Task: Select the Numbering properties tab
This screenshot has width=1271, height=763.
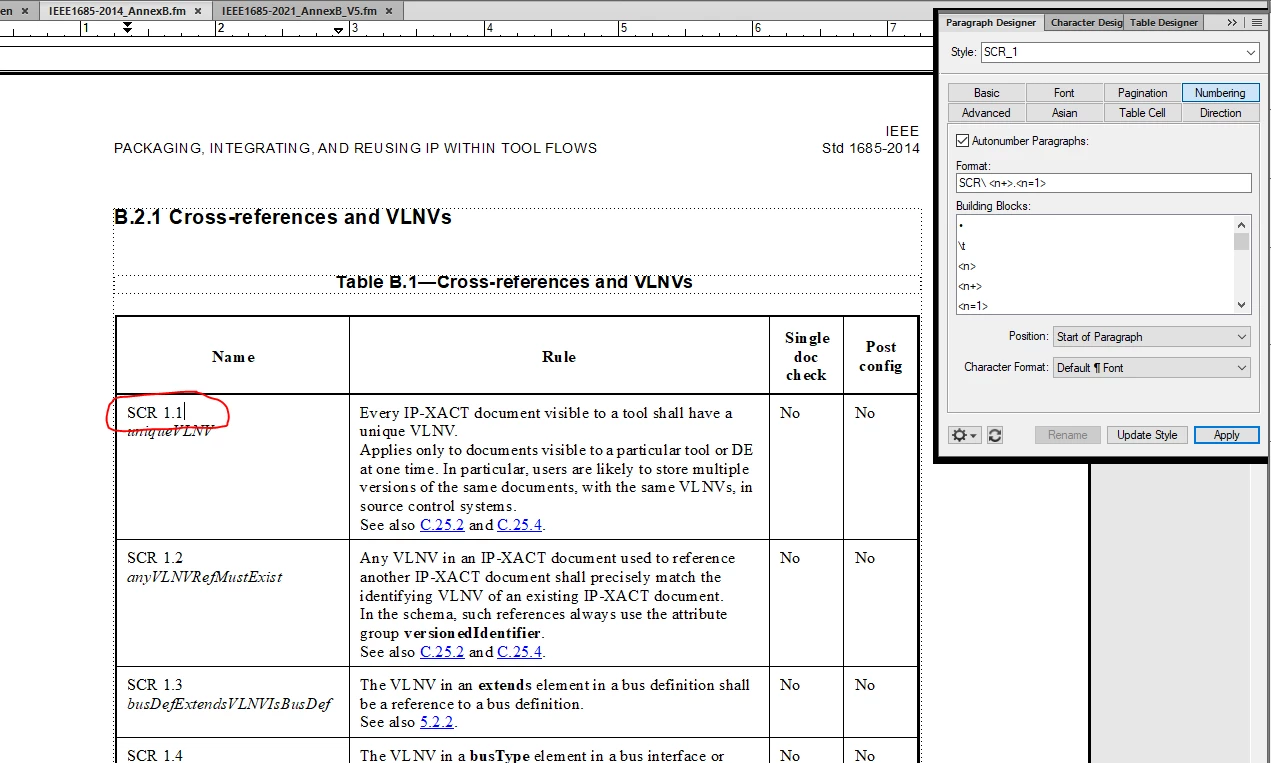Action: [x=1220, y=93]
